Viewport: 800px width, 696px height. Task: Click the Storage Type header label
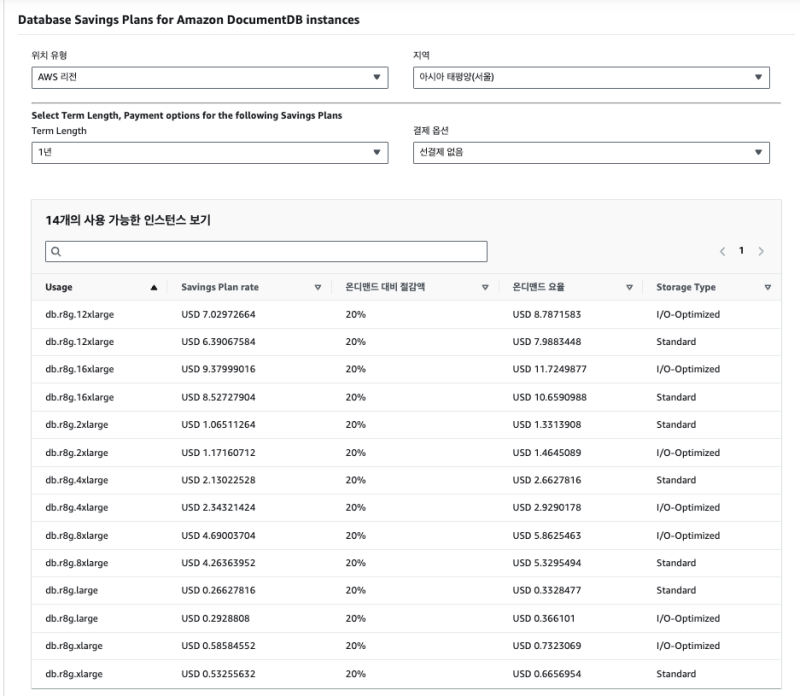pos(685,288)
